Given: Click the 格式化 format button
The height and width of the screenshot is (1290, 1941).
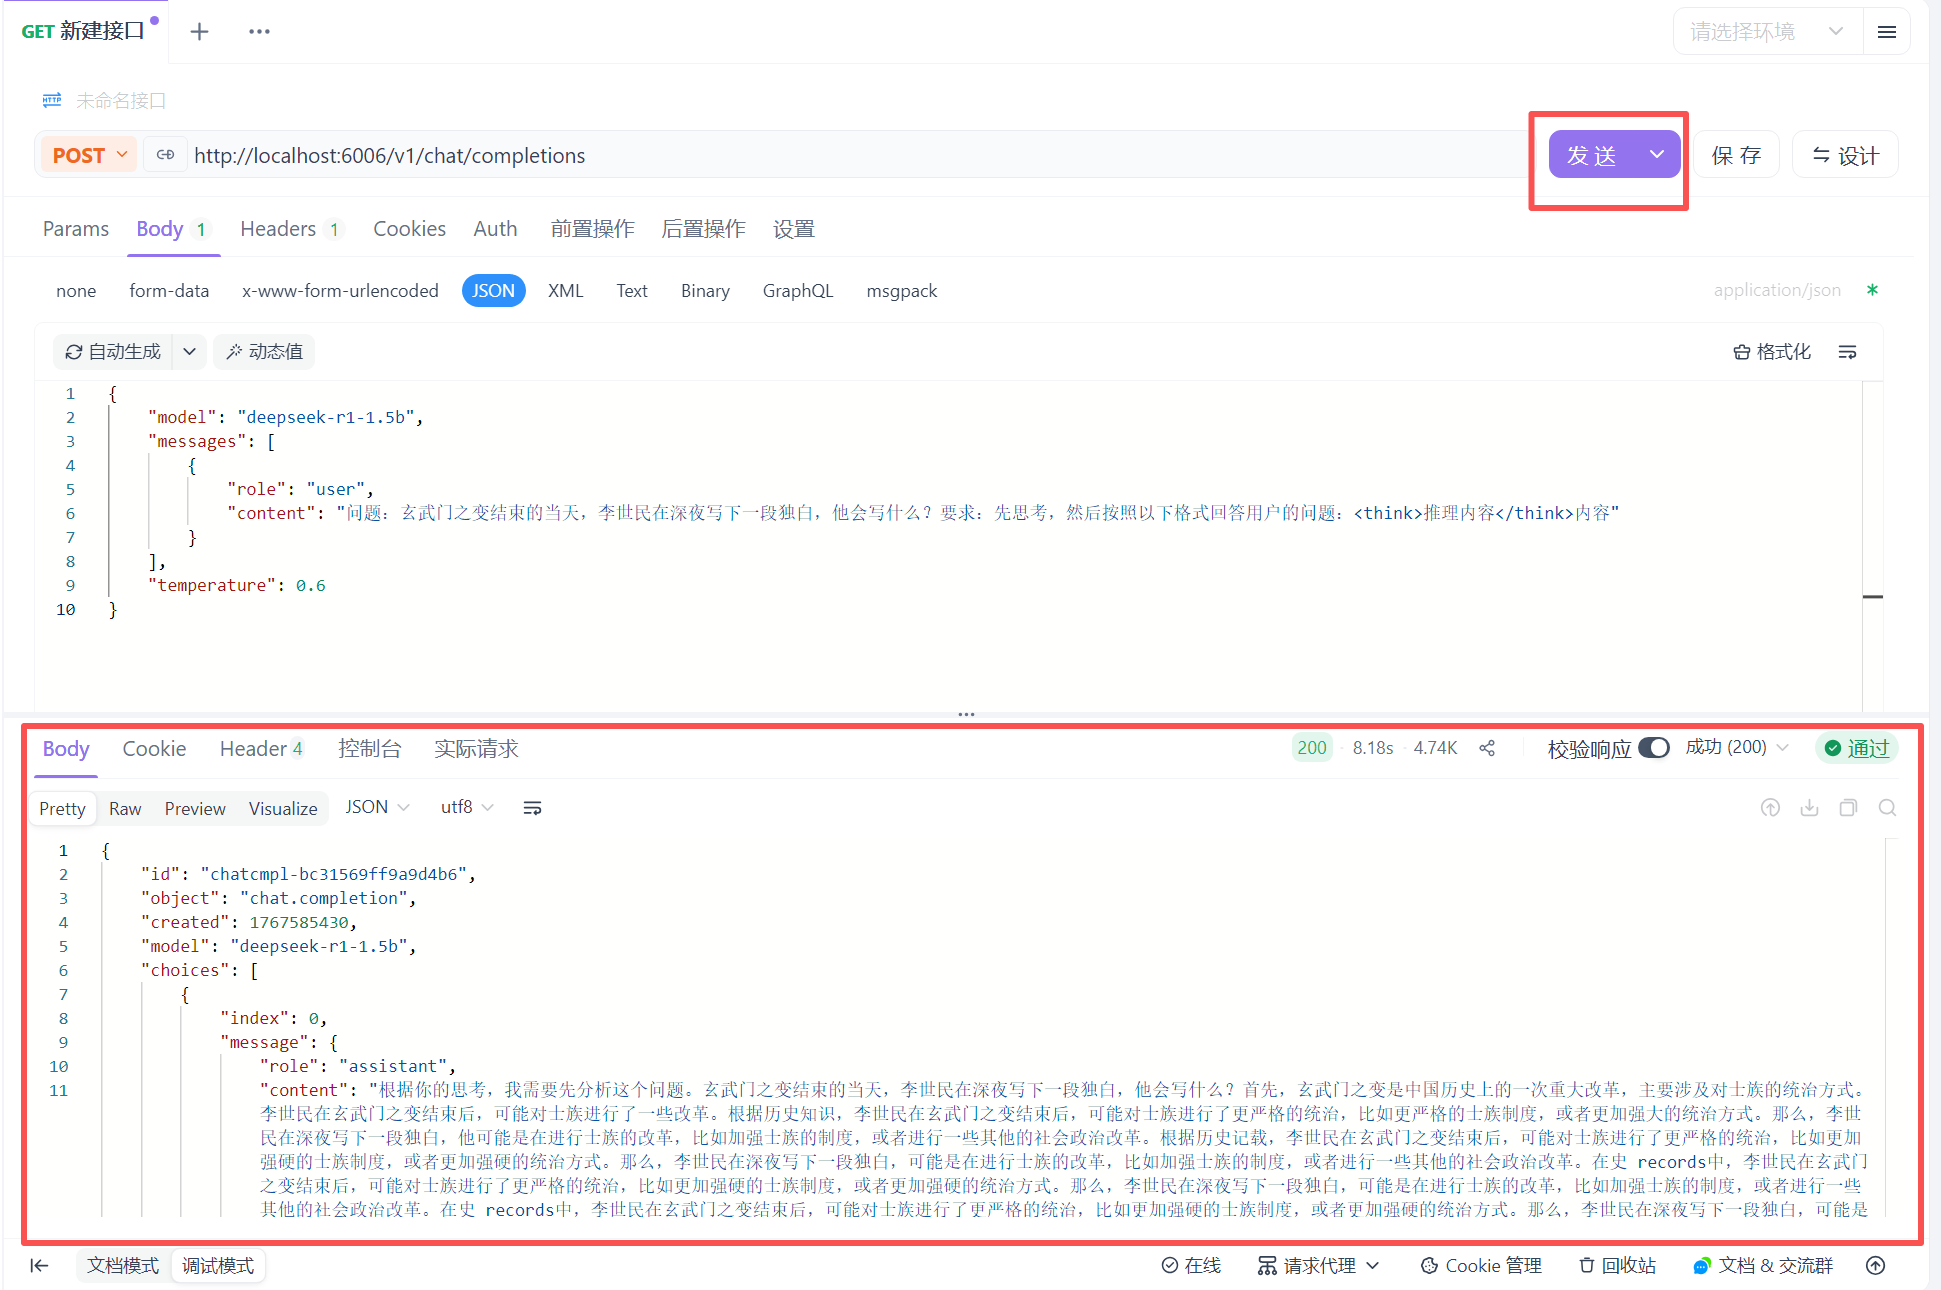Looking at the screenshot, I should (x=1772, y=352).
